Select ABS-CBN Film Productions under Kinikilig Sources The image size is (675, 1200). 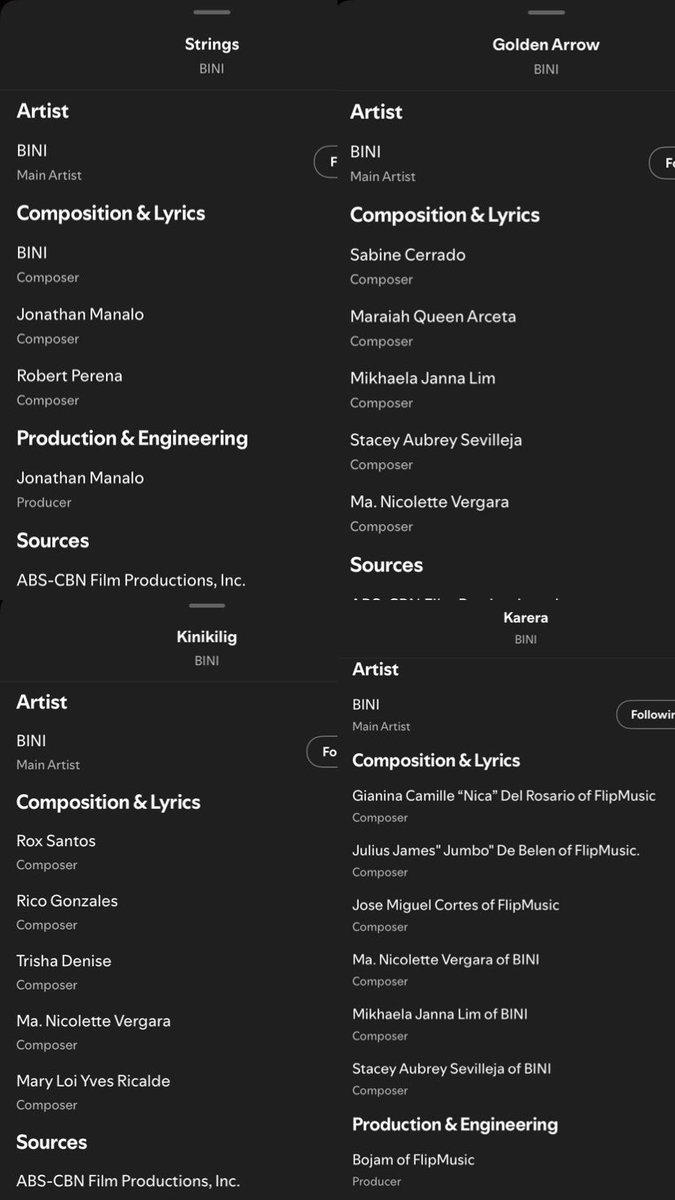pyautogui.click(x=128, y=1181)
